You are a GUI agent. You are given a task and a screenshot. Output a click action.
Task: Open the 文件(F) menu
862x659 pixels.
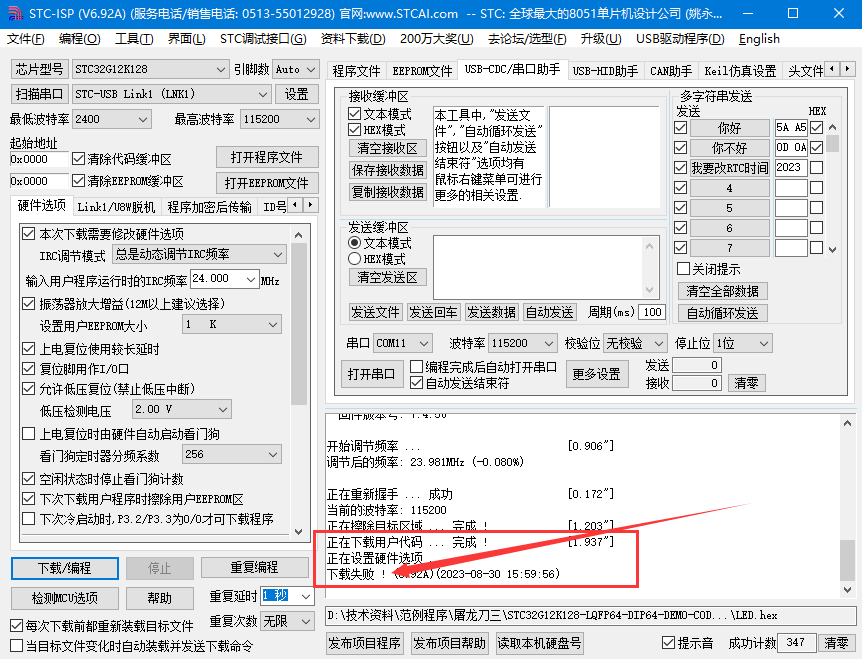coord(25,39)
